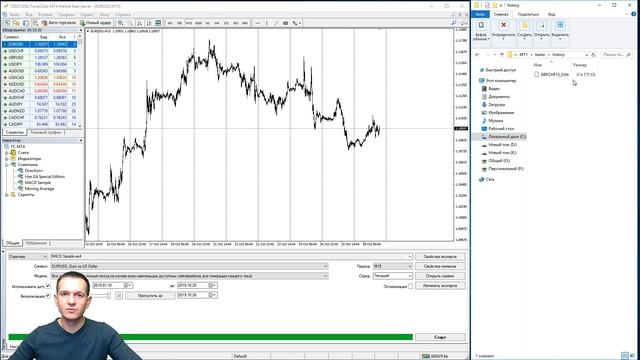Click the trendline drawing tool icon
This screenshot has height=360, width=640.
(276, 23)
